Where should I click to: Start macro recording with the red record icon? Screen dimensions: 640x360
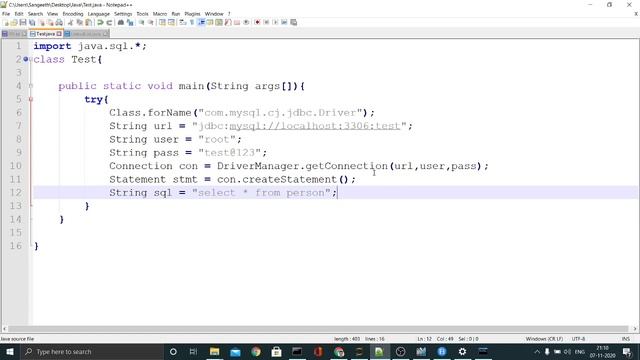pos(257,22)
